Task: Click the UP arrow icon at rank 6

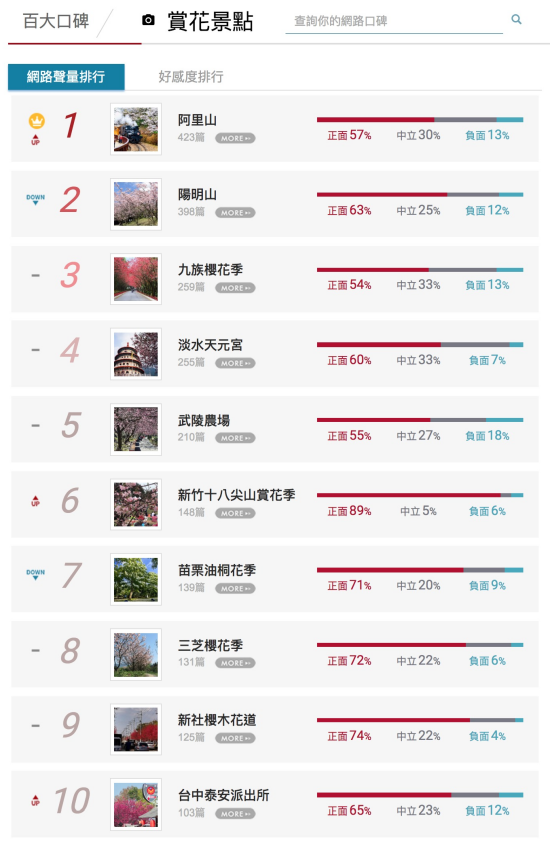Action: pyautogui.click(x=36, y=501)
